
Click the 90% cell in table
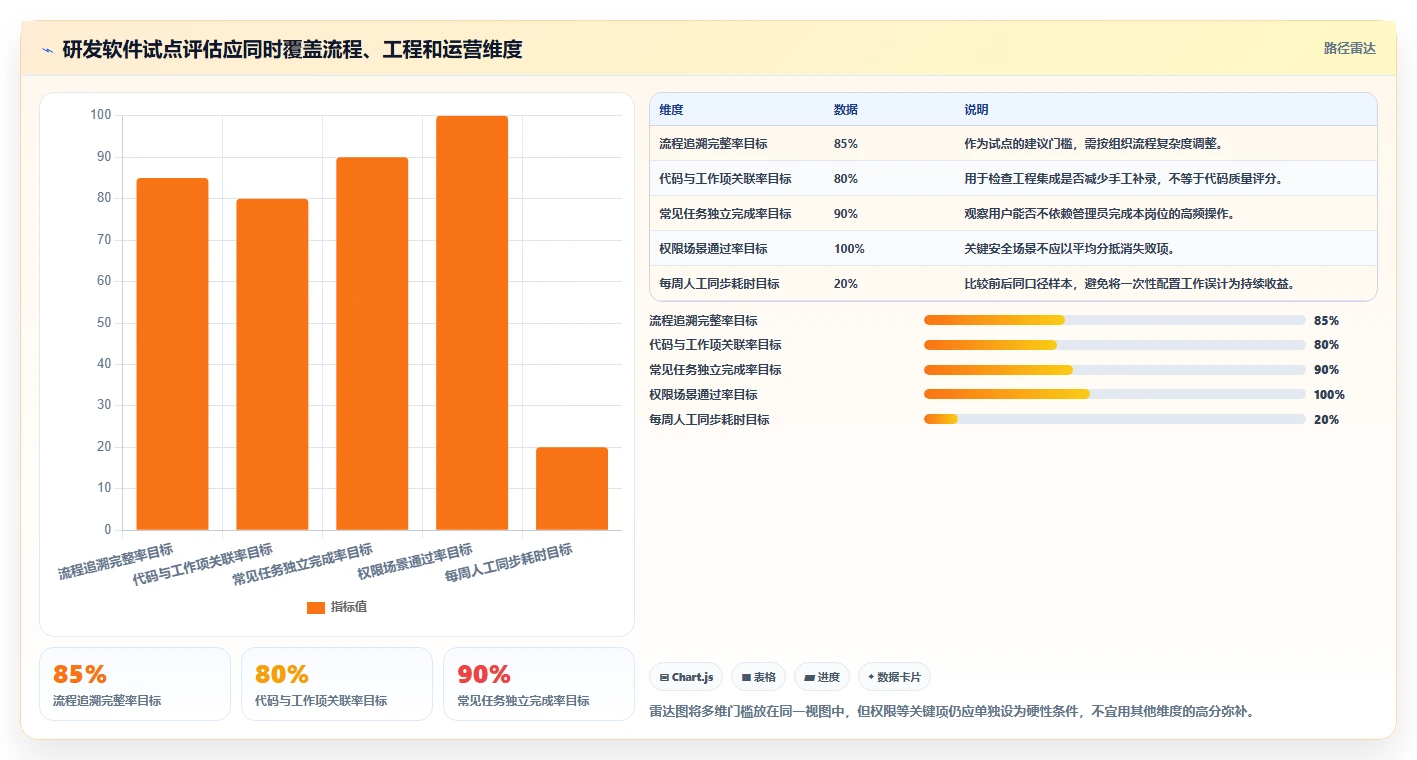[x=845, y=214]
